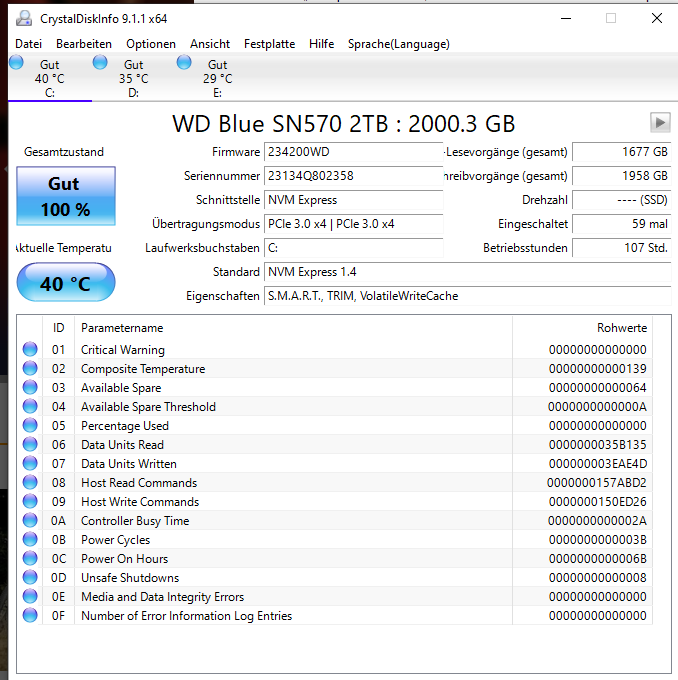
Task: Click the status orb beside Power On Hours
Action: tap(30, 559)
